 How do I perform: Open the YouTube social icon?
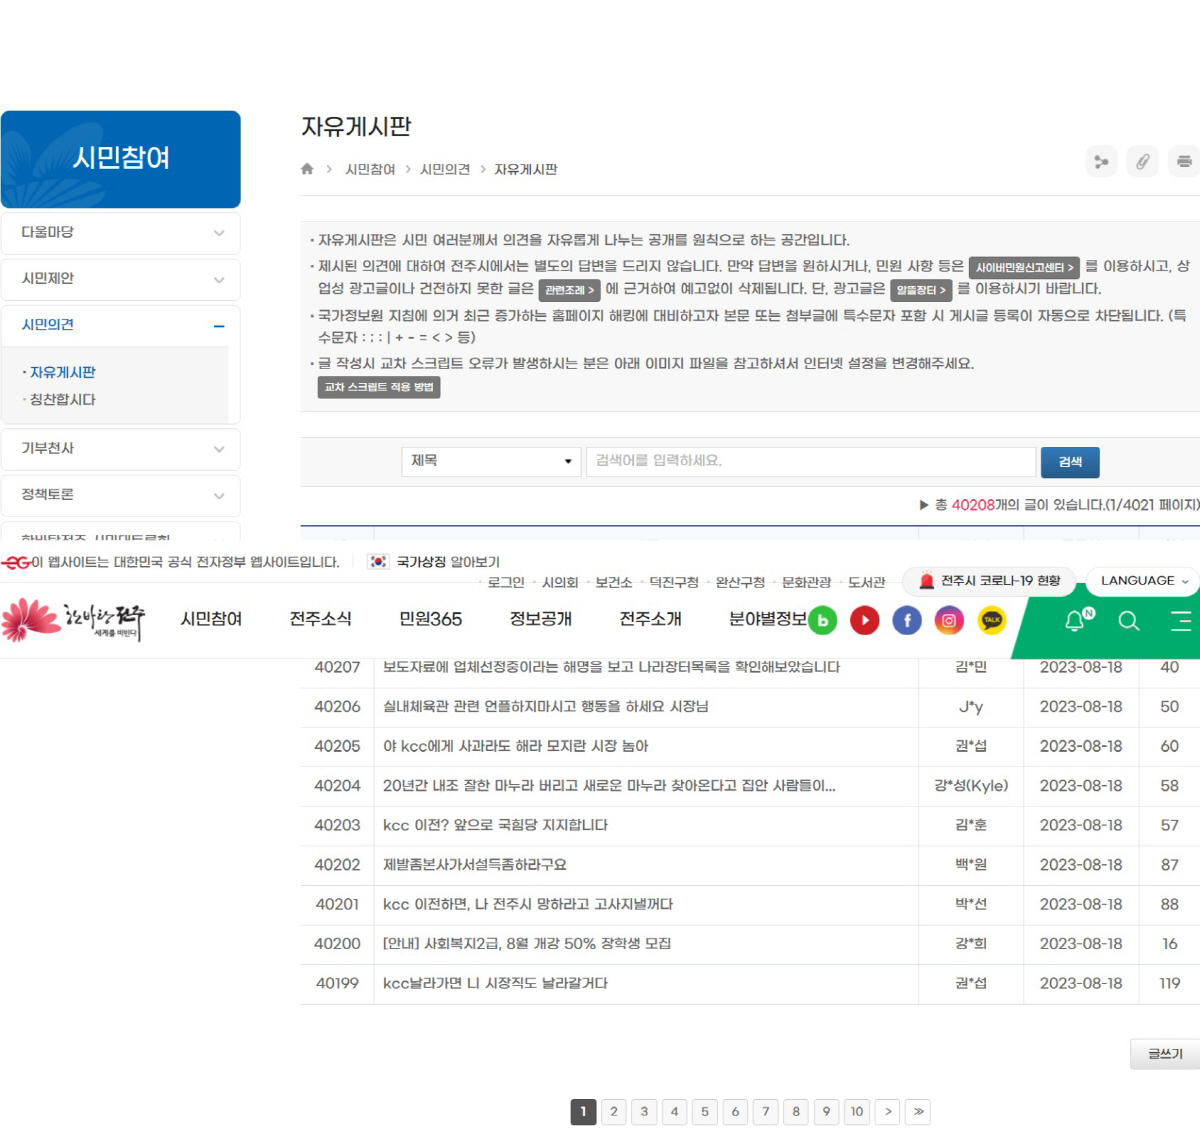point(865,621)
